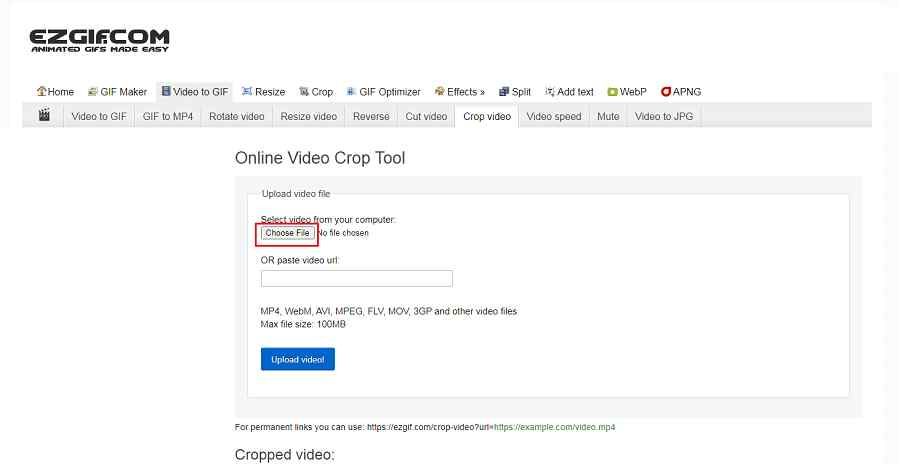The height and width of the screenshot is (467, 900).
Task: Select the Crop video tab
Action: (x=487, y=116)
